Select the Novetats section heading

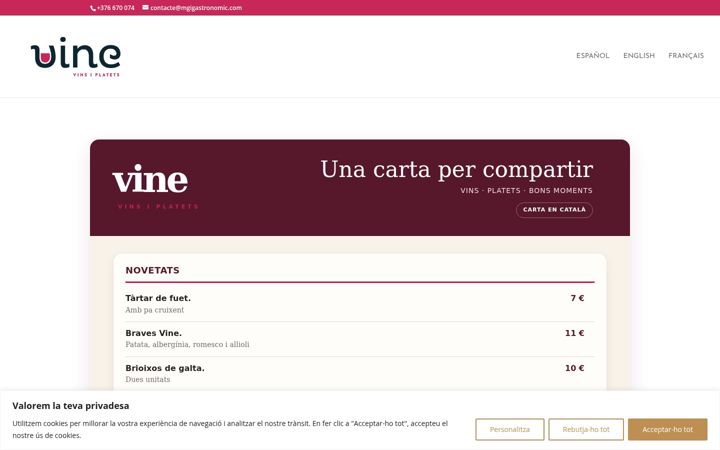click(152, 270)
